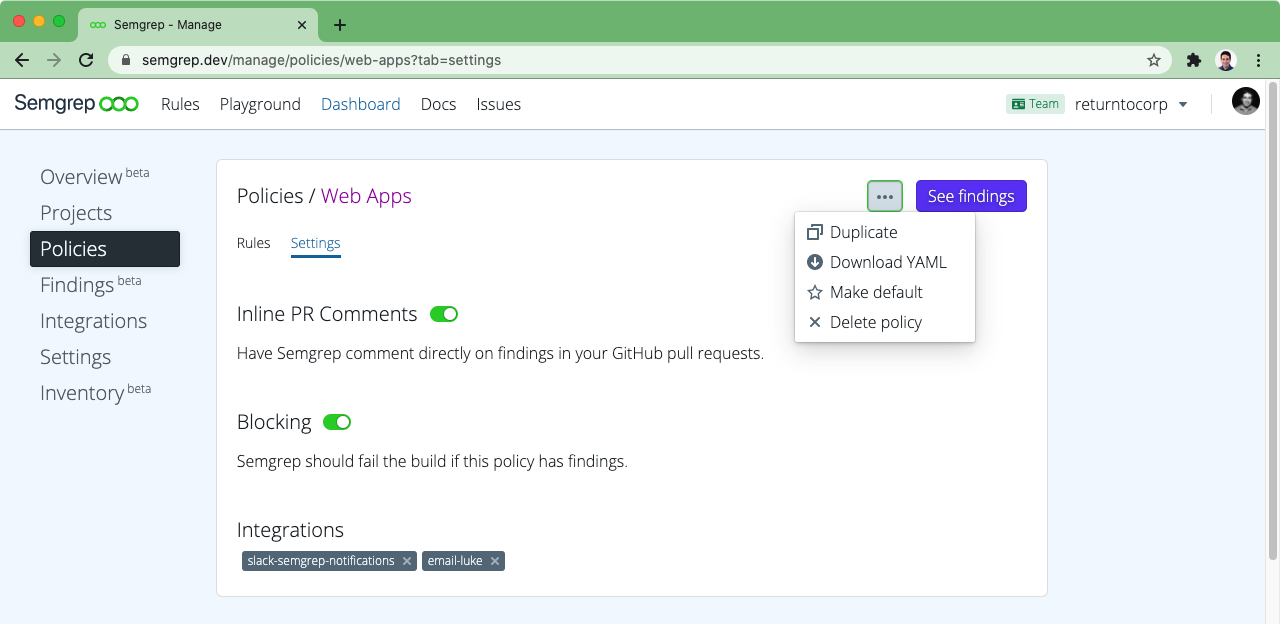Choose Download YAML from the menu
This screenshot has width=1280, height=624.
885,262
